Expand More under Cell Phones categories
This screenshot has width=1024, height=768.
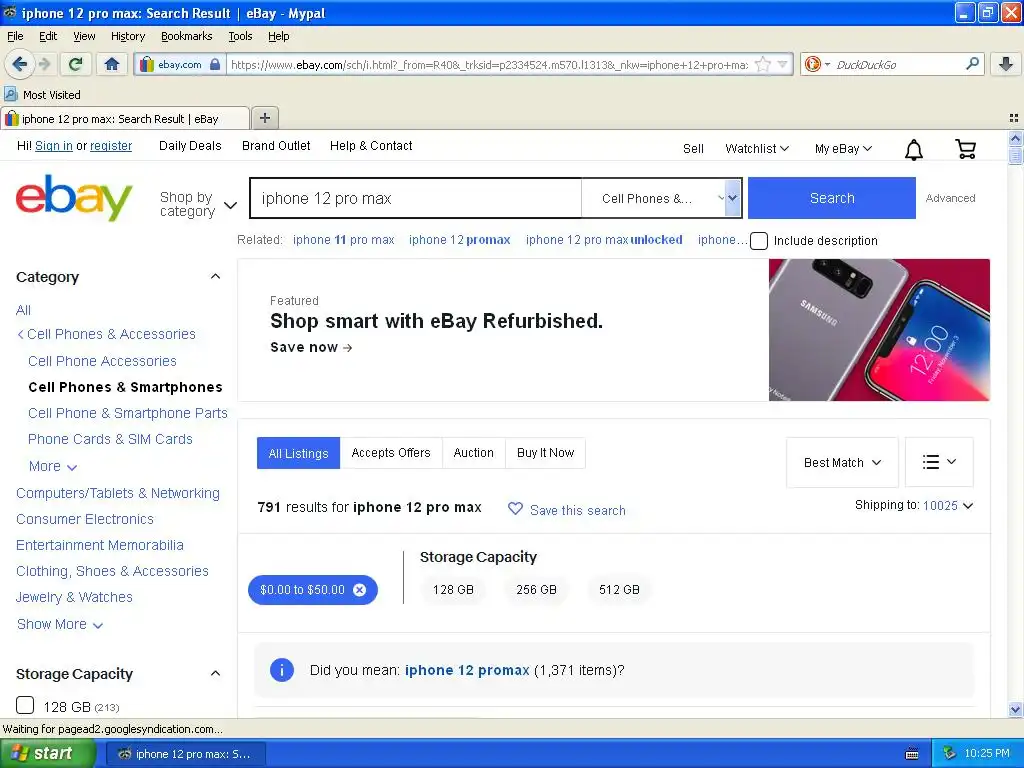(x=53, y=466)
